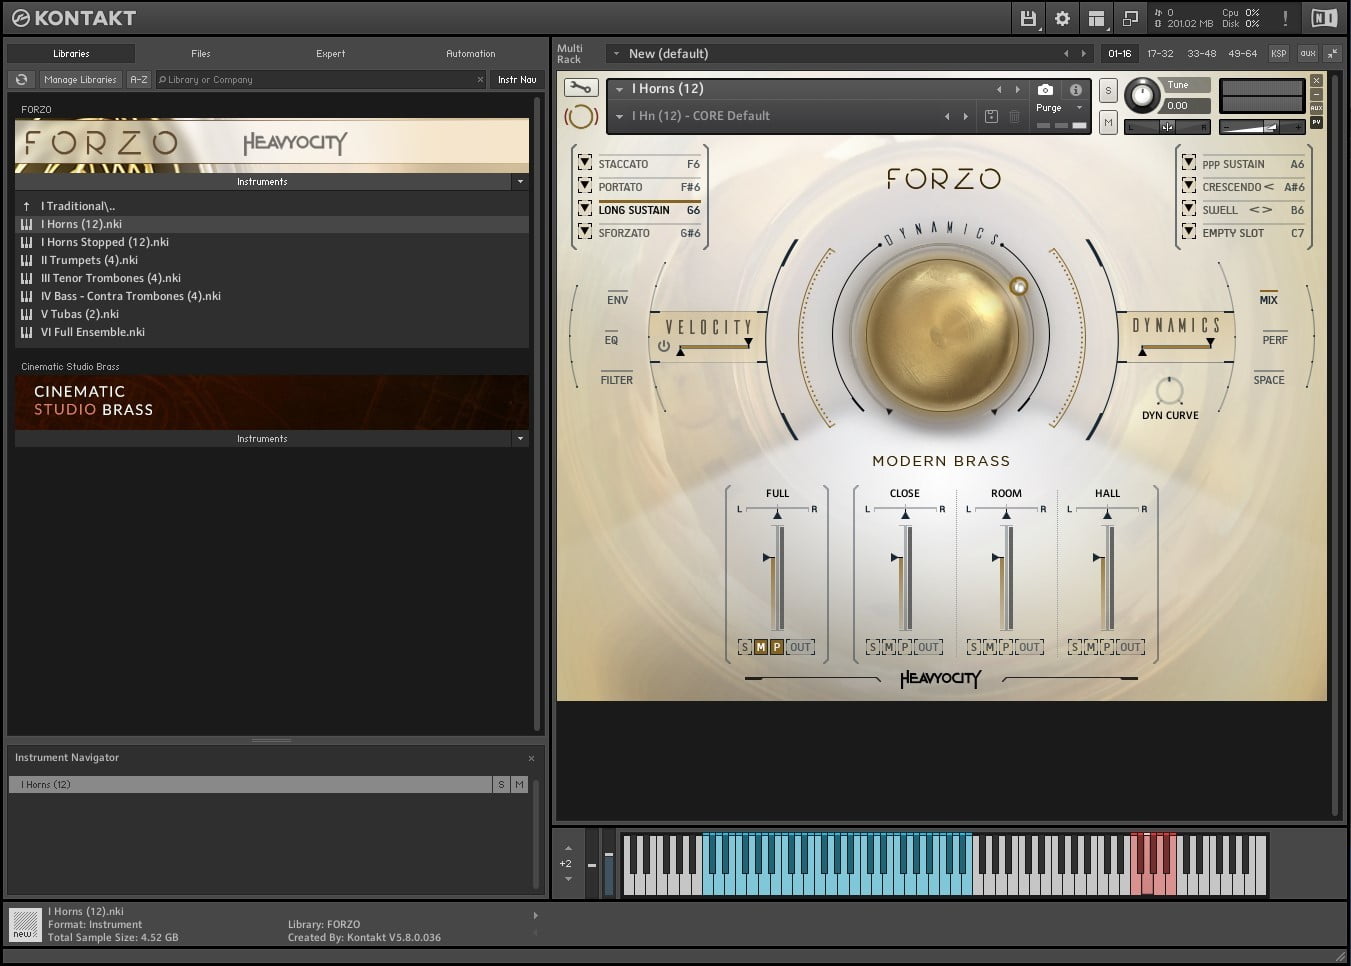Select the 17-32 instrument bank tab
1351x966 pixels.
click(x=1160, y=53)
